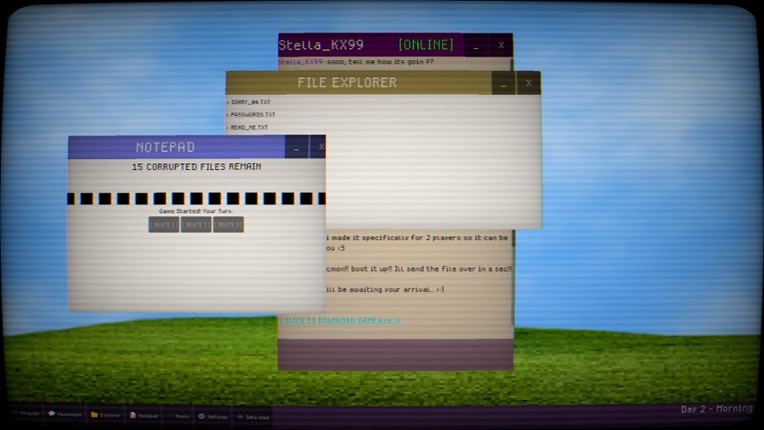Minimize the Stella_KX99 chat window

click(x=476, y=45)
